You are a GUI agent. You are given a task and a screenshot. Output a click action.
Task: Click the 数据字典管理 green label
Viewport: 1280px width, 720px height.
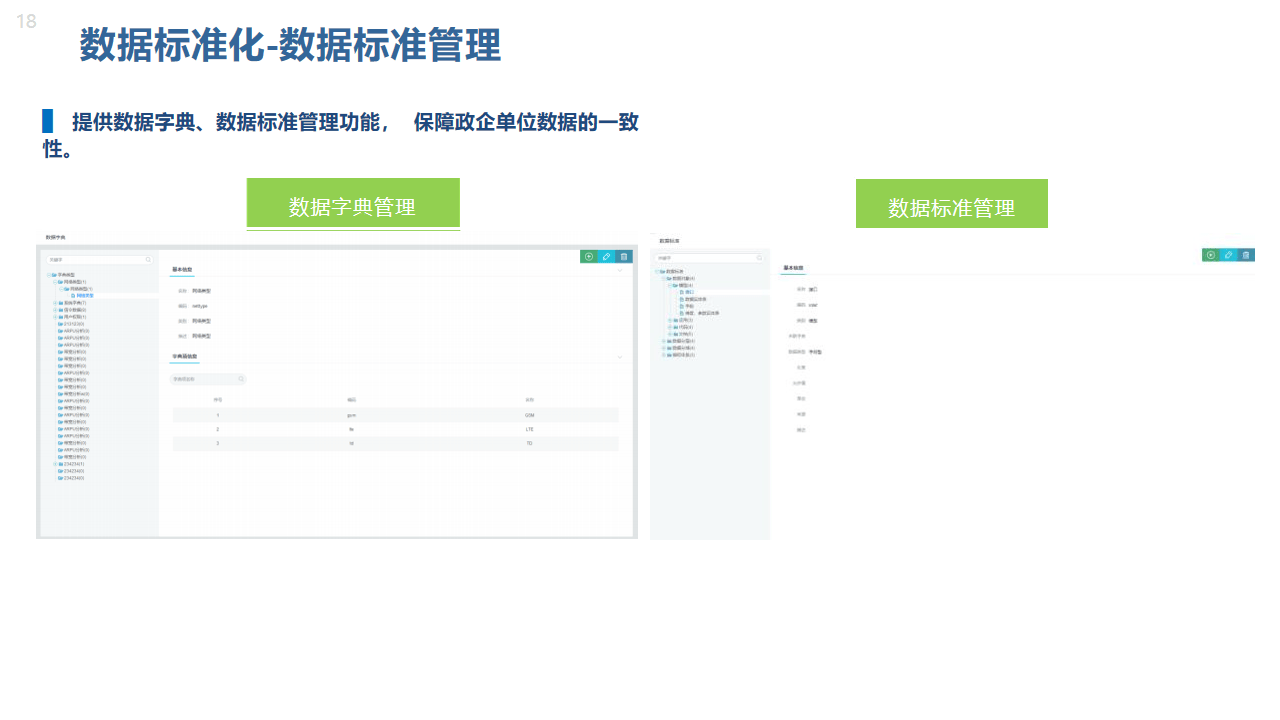353,204
